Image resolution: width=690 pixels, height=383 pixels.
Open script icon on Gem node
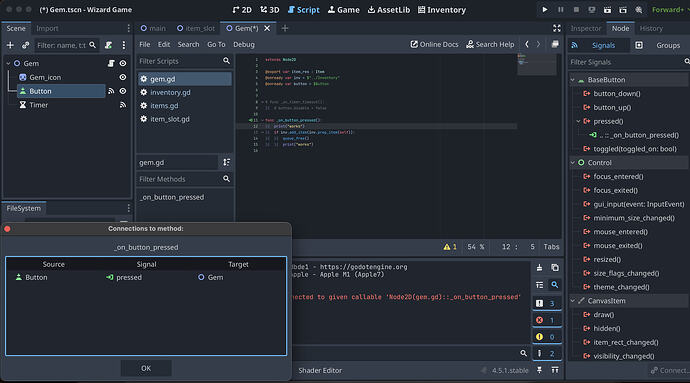(x=111, y=63)
